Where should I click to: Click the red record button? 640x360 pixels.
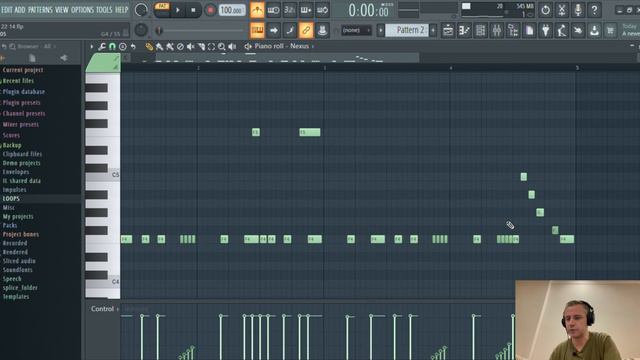click(210, 10)
